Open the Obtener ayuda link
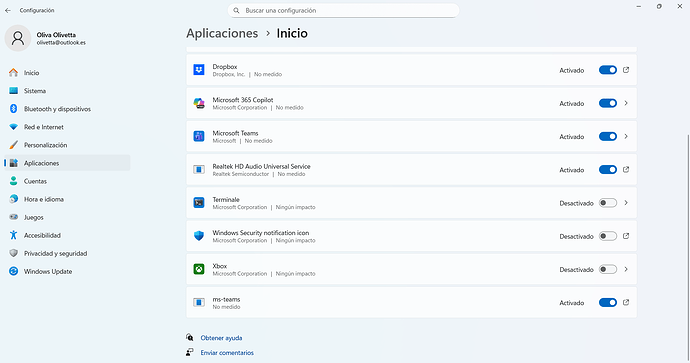Screen dimensions: 690x363 pos(221,338)
